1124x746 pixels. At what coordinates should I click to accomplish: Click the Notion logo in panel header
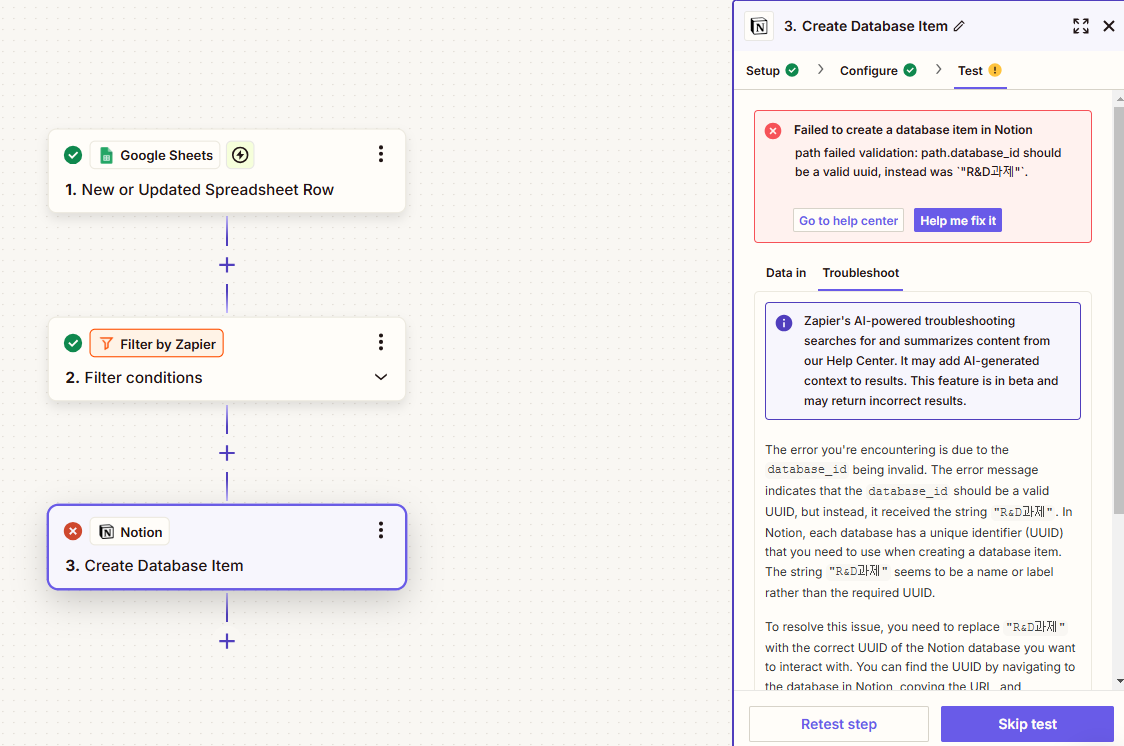(x=759, y=27)
